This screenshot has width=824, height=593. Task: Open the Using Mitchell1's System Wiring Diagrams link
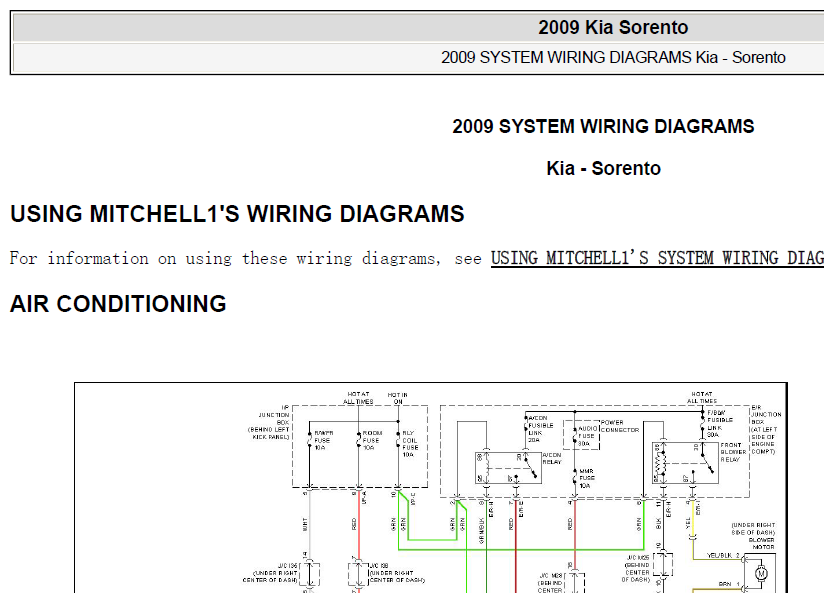(x=657, y=258)
